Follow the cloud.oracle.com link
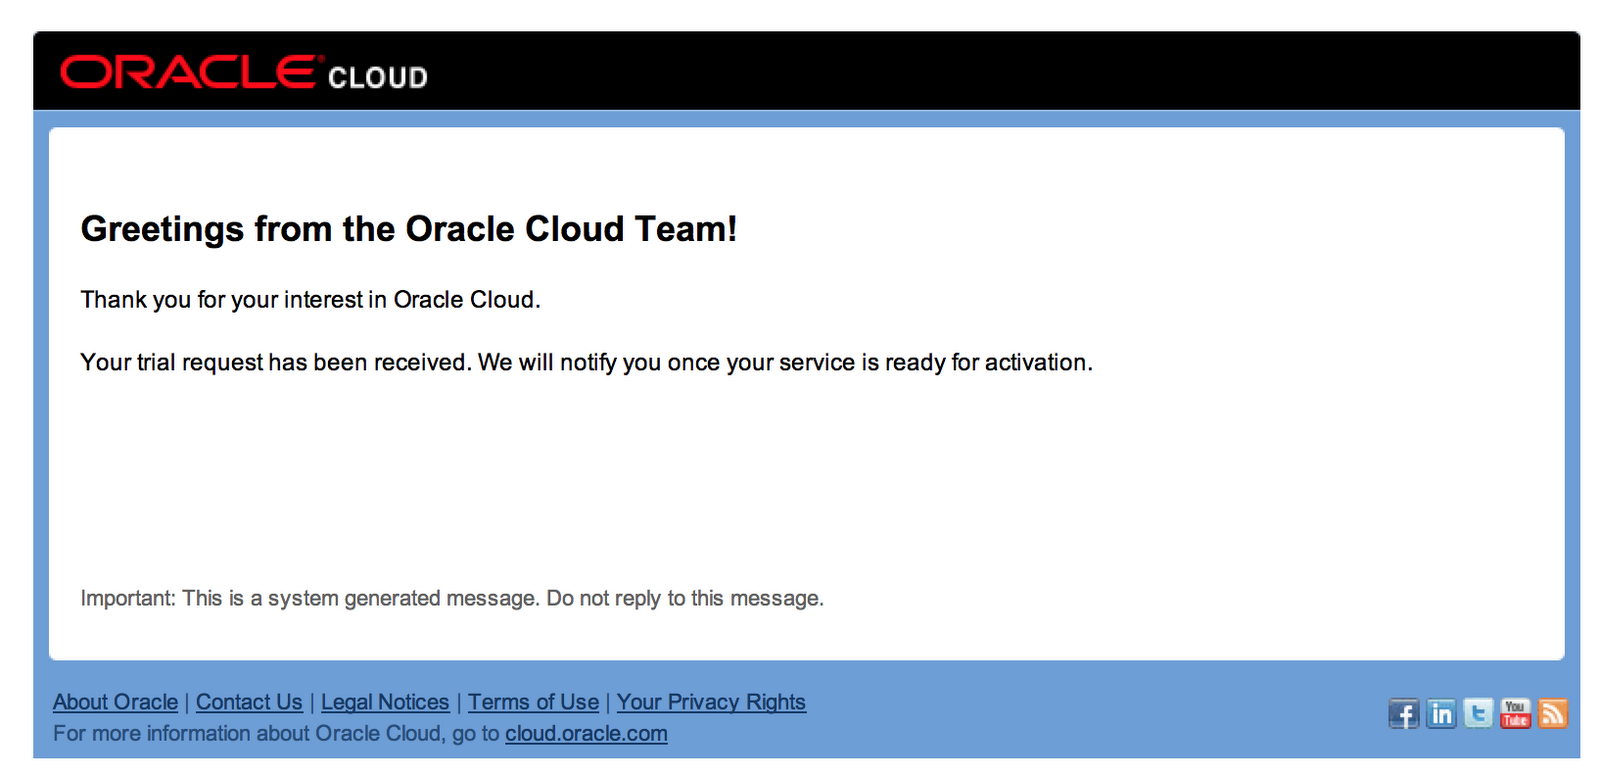 pyautogui.click(x=586, y=734)
